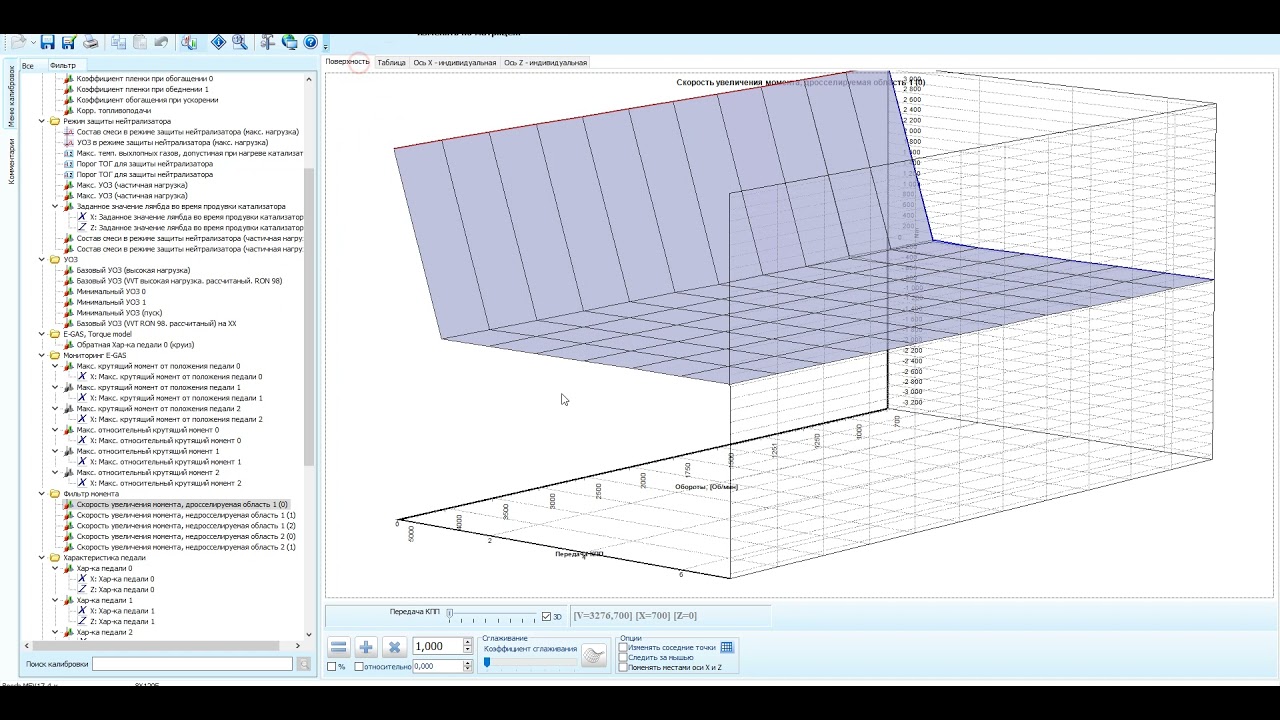Click the plus (add value) button

(366, 647)
